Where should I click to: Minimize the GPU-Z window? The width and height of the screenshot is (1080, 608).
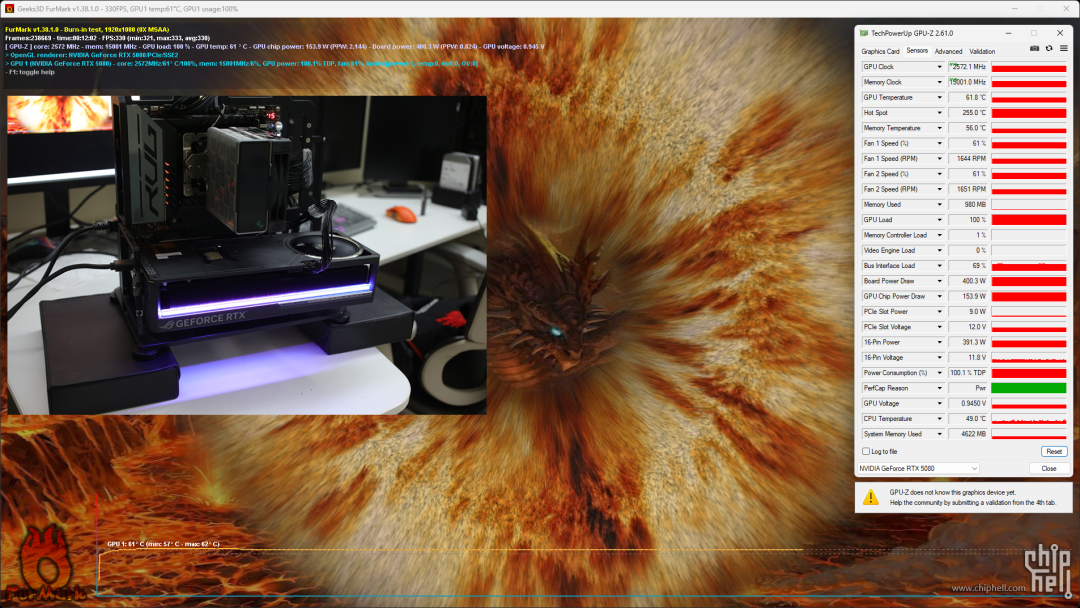pos(1008,33)
